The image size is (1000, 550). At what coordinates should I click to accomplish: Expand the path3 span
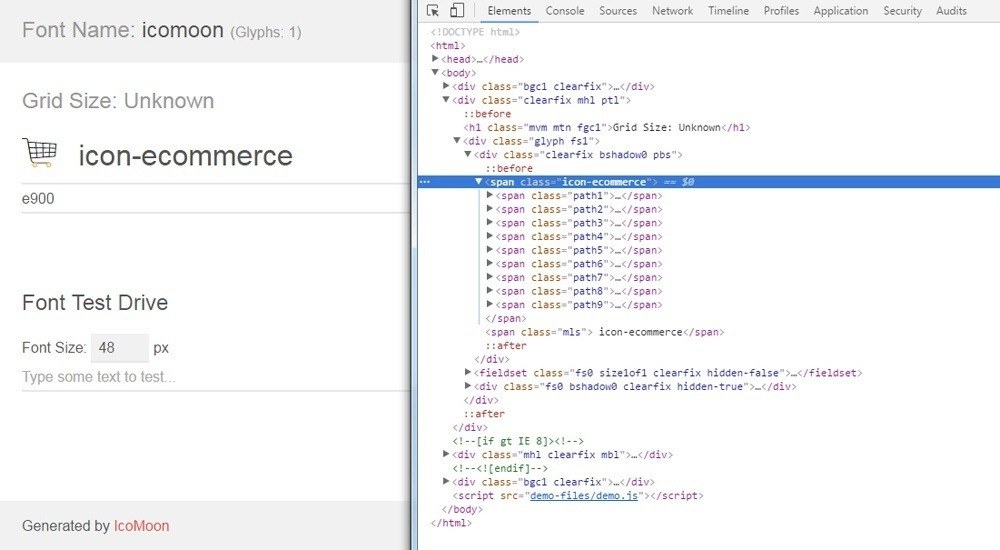[489, 223]
